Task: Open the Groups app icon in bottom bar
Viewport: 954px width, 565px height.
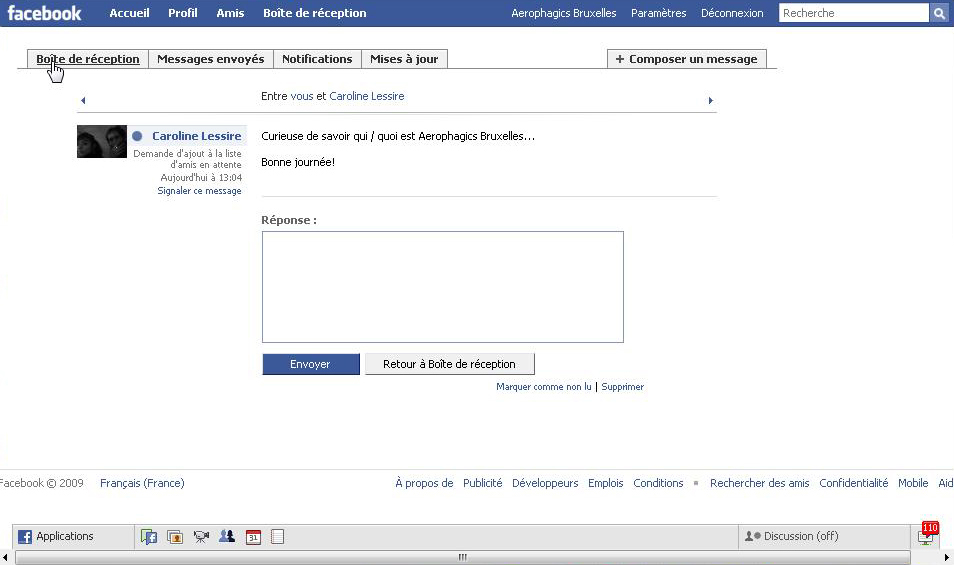Action: pos(227,537)
